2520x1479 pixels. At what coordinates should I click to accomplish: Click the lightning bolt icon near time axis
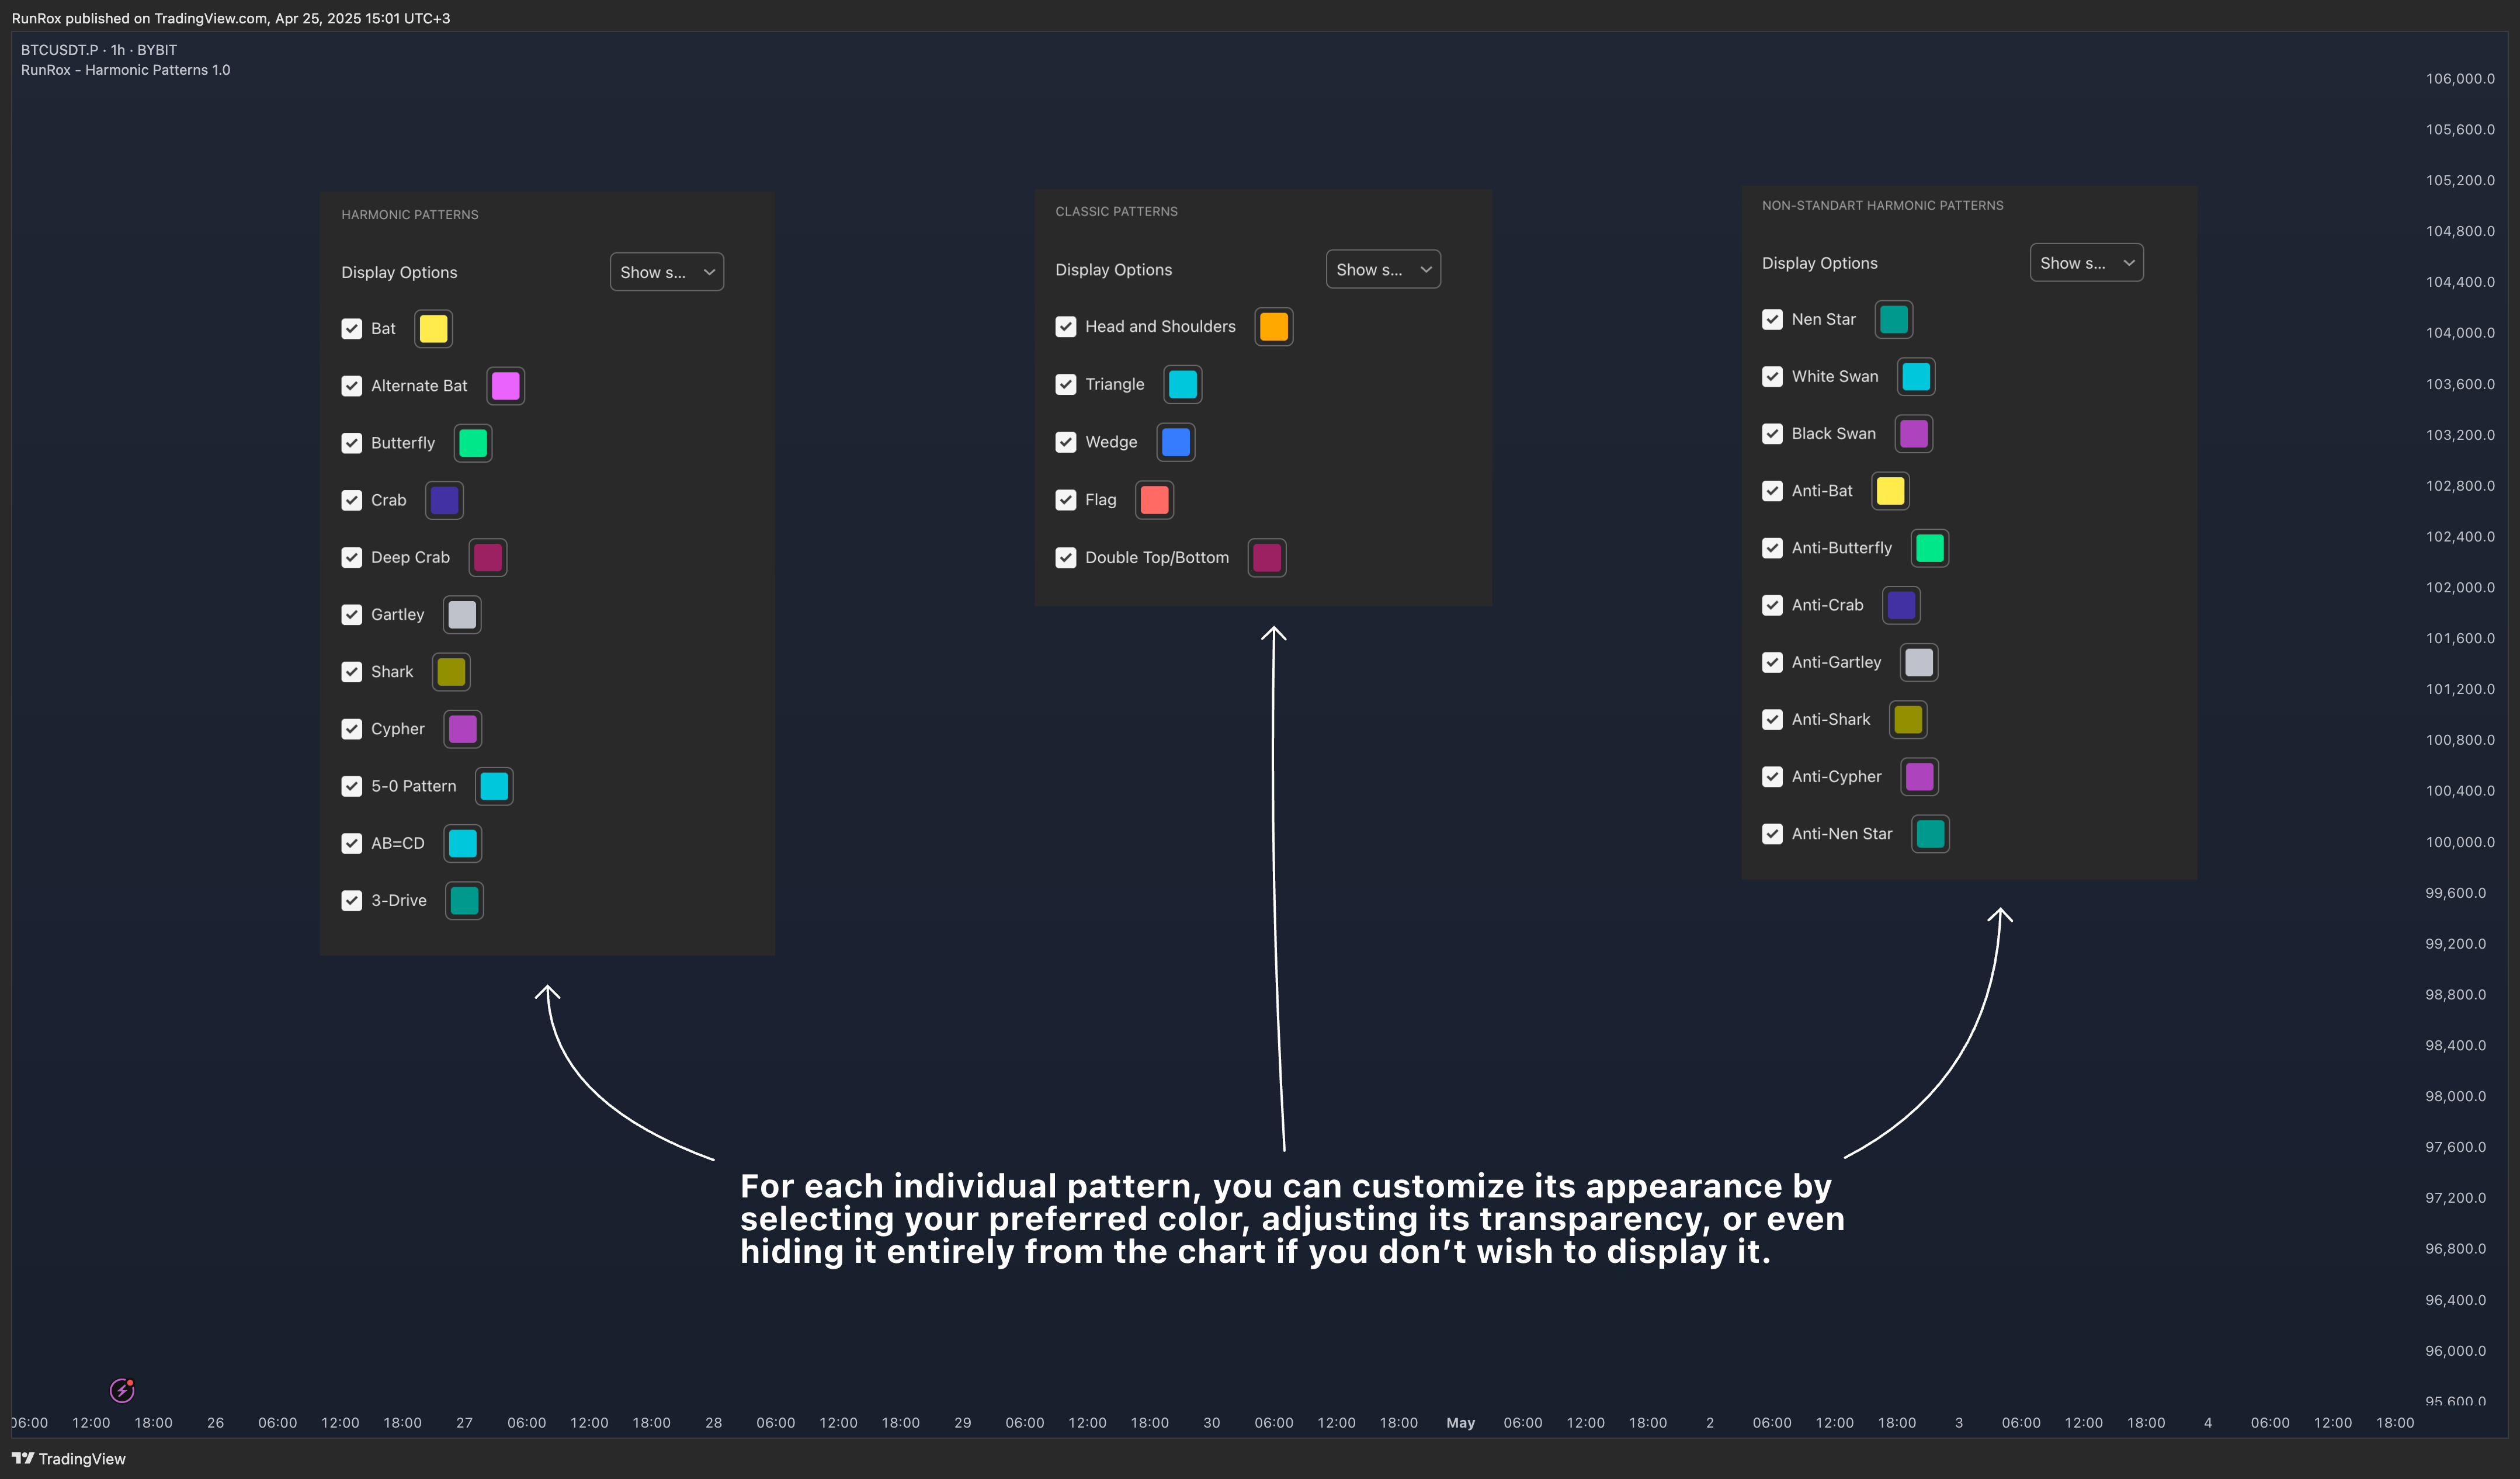click(x=121, y=1390)
